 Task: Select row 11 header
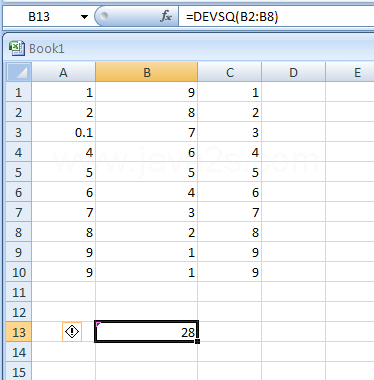click(19, 292)
